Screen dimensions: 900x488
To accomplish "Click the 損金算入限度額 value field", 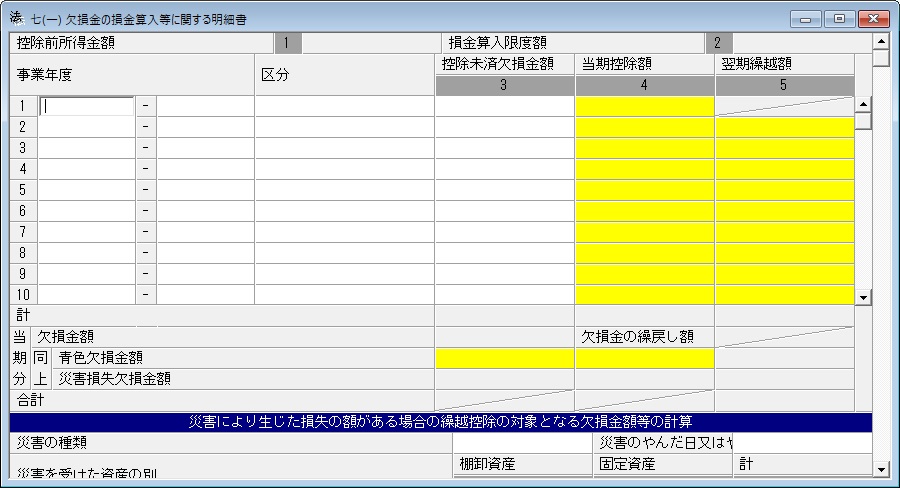I will (x=802, y=42).
